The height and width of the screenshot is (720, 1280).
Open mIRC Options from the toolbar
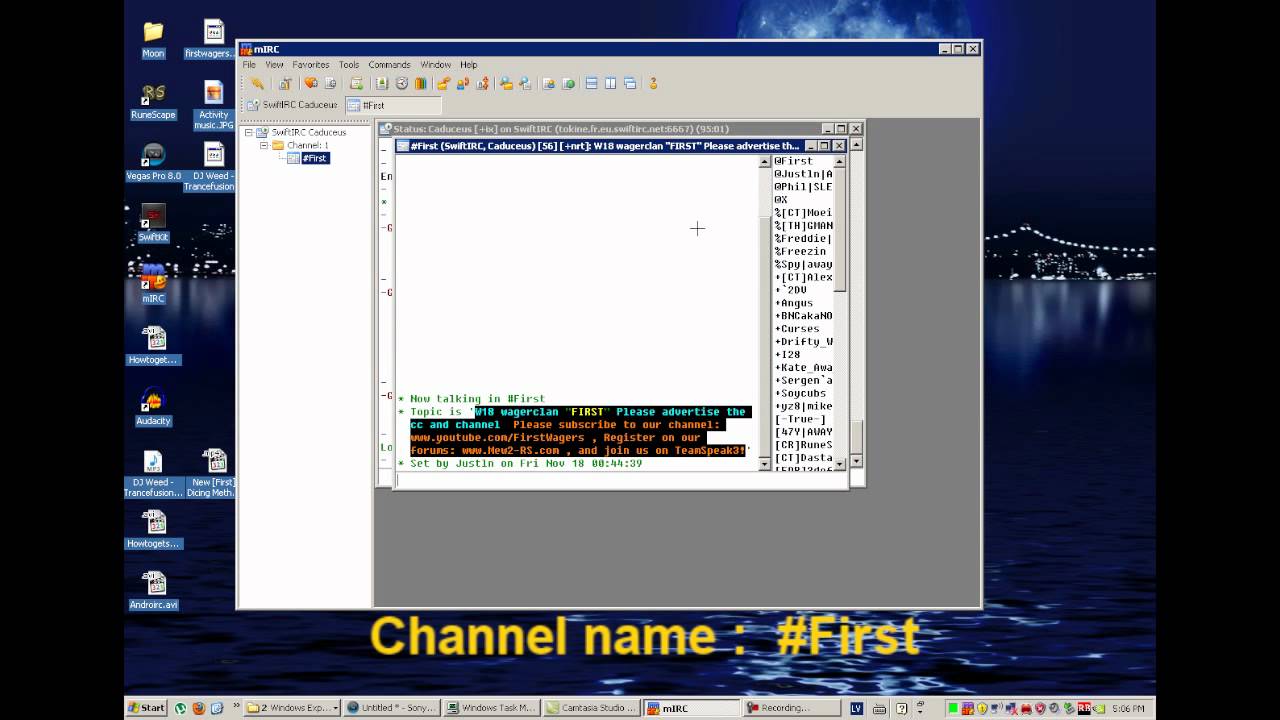(285, 84)
